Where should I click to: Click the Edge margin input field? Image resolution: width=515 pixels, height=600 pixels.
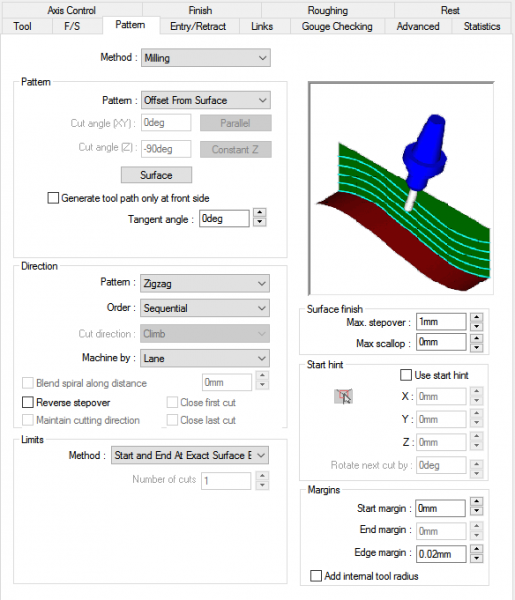(x=441, y=554)
